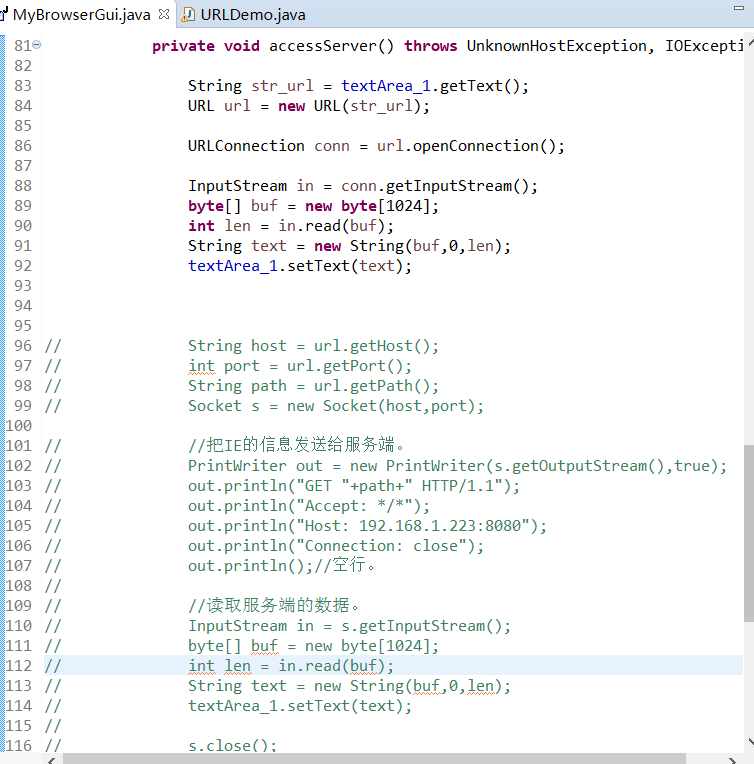
Task: Click 's.getInputStream()' on line 110
Action: [x=422, y=625]
